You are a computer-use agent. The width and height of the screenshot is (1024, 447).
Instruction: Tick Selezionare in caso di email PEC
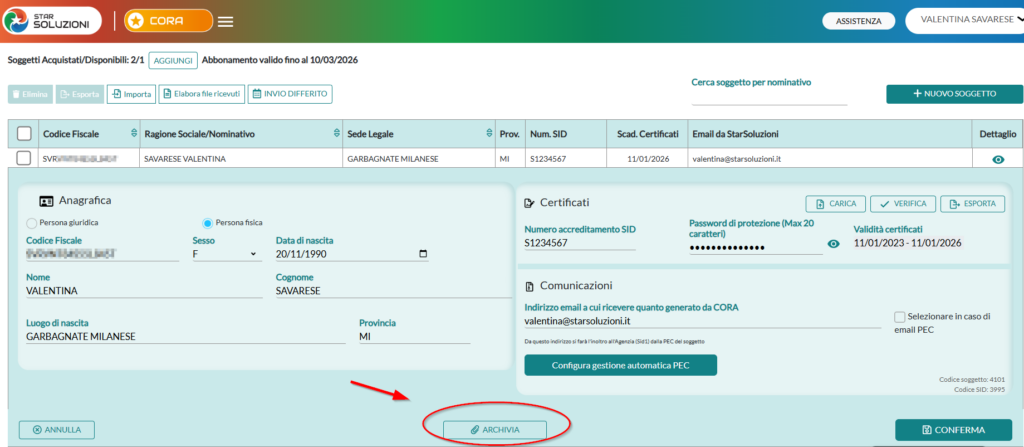click(901, 316)
